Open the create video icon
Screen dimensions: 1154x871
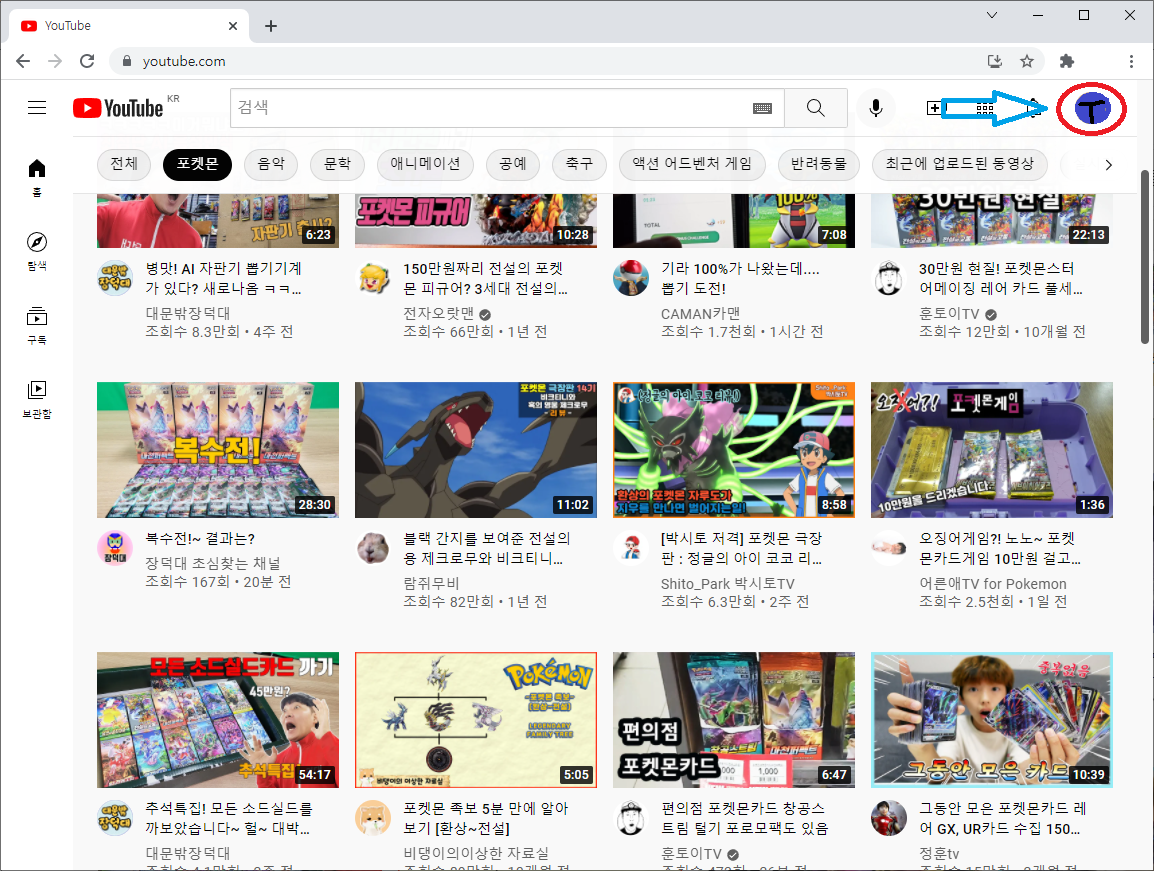[933, 108]
